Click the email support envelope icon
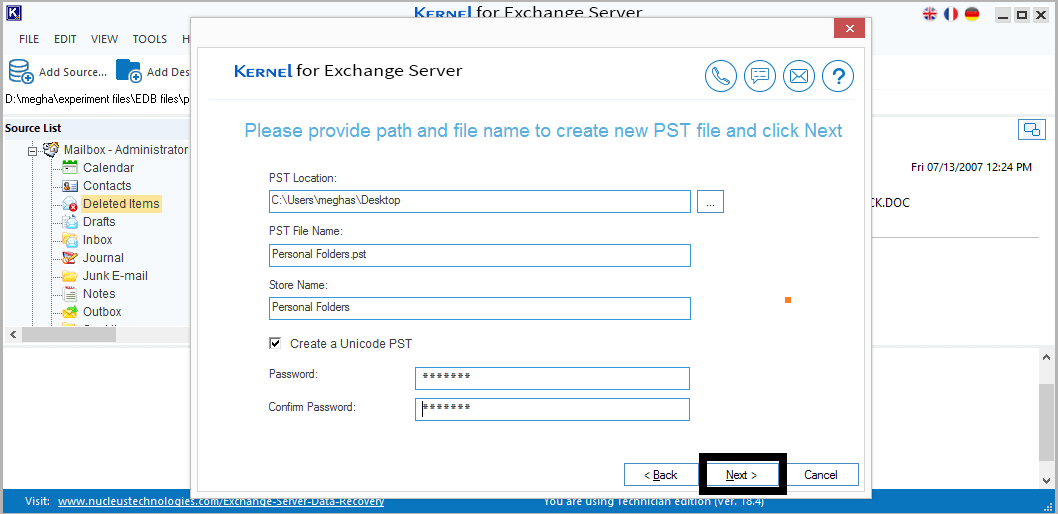The image size is (1058, 514). [799, 76]
